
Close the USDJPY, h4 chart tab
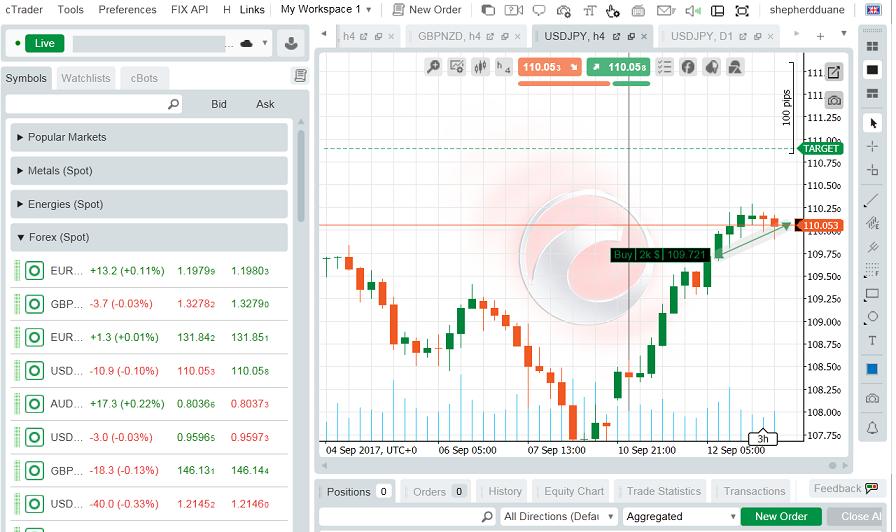point(644,36)
